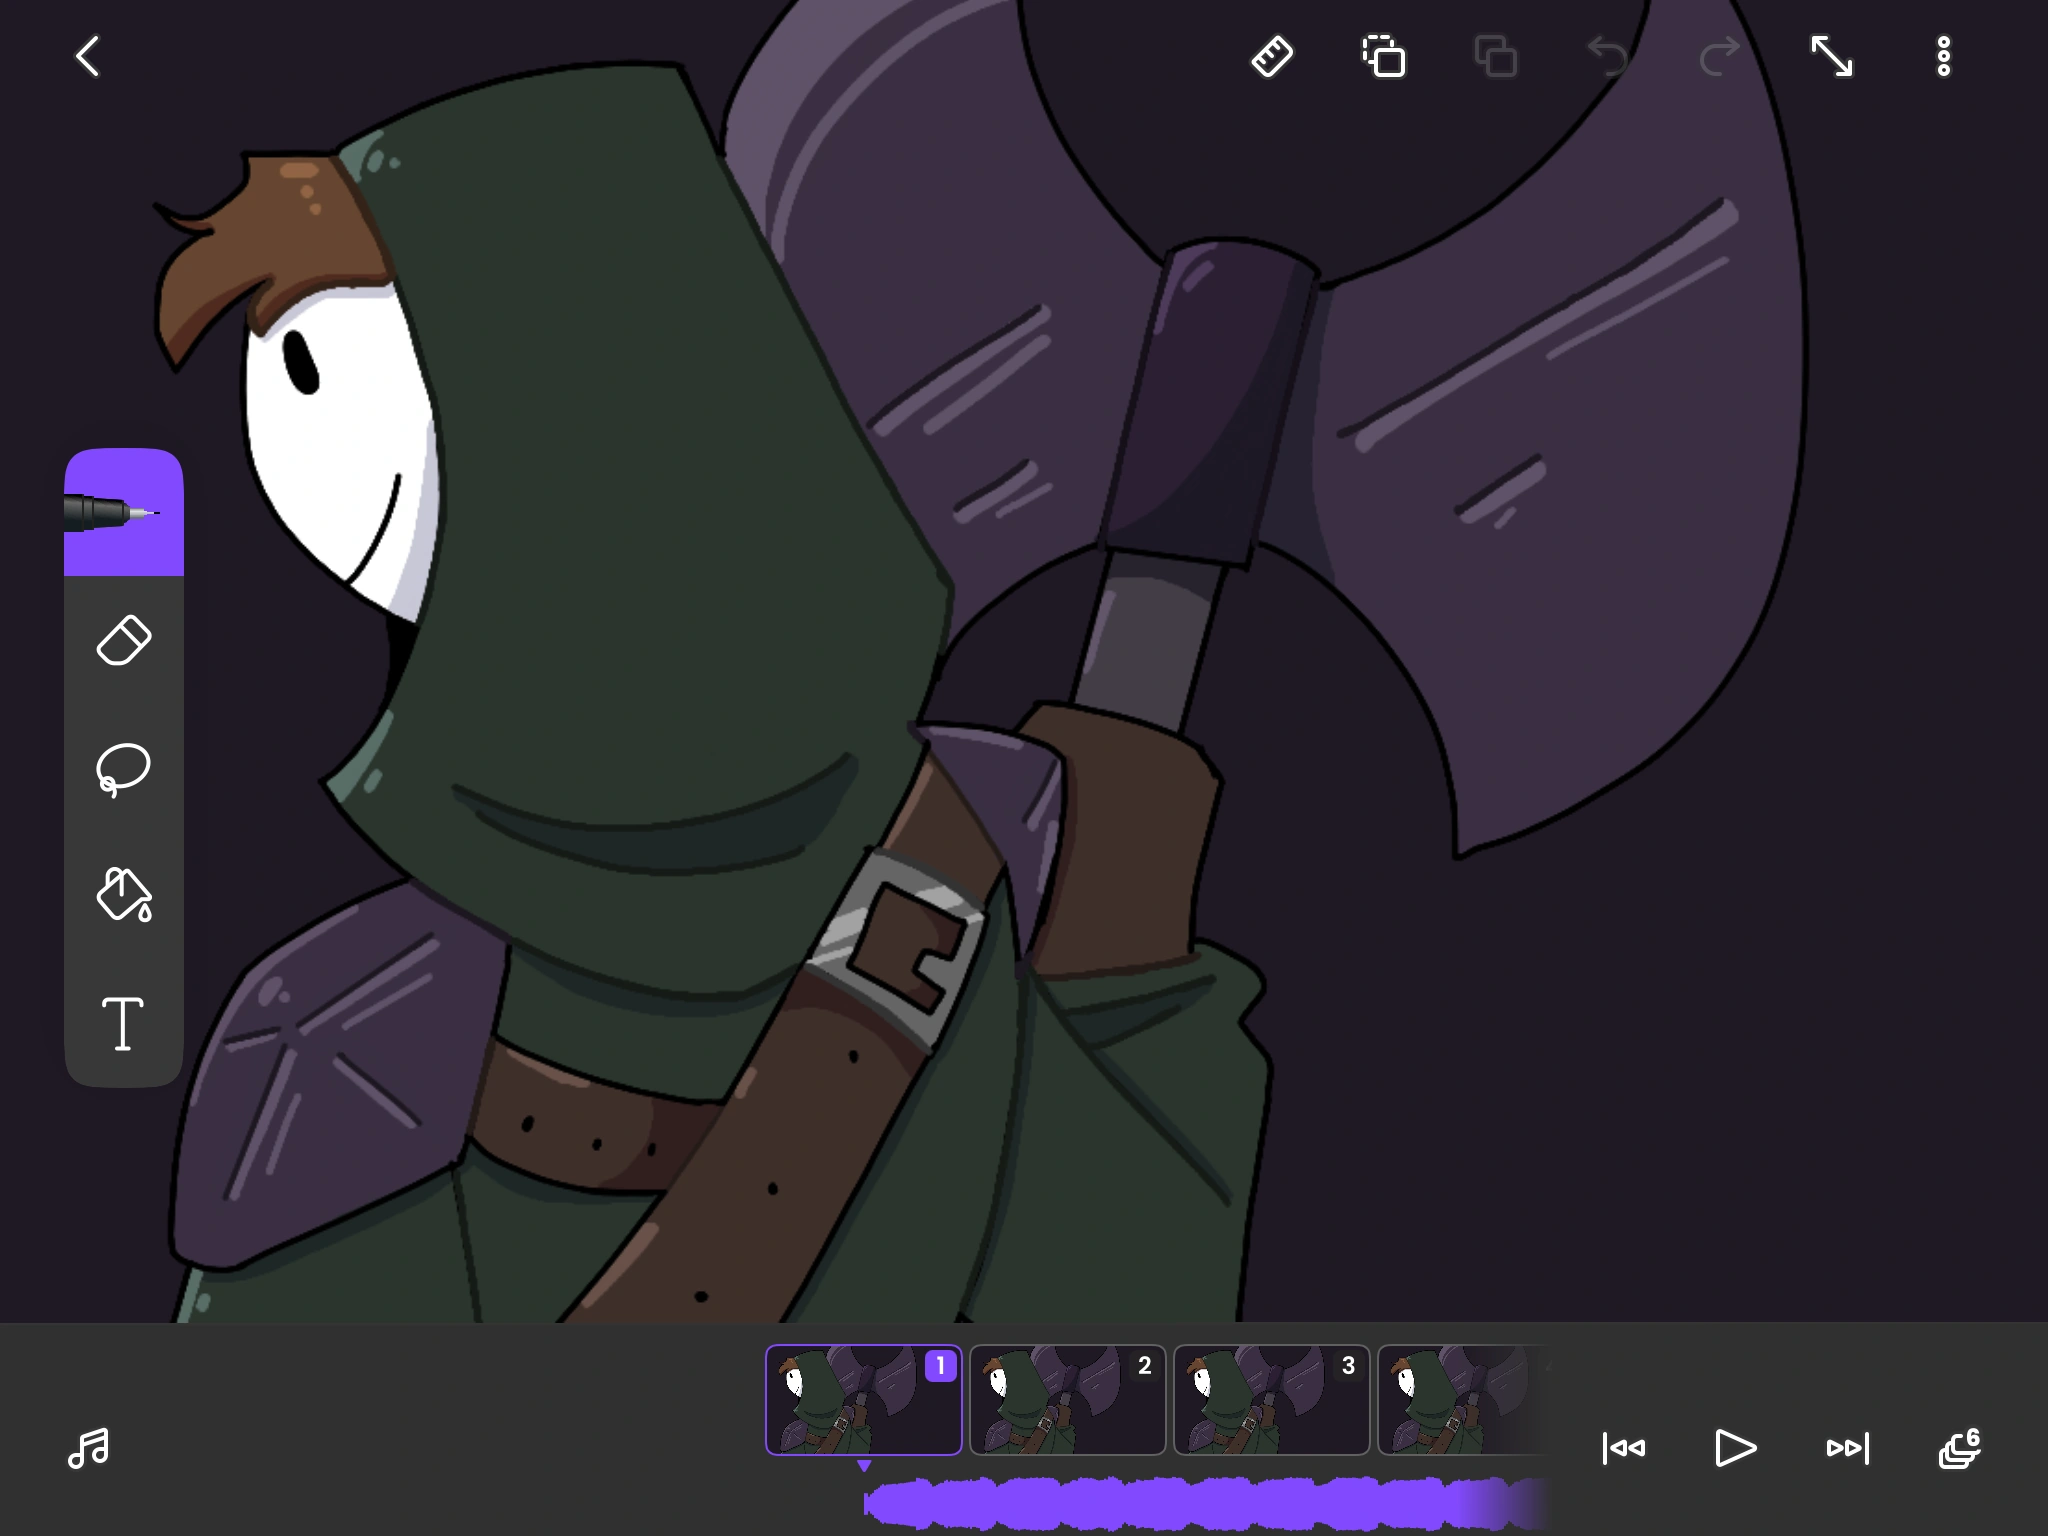
Task: Select the Paint Bucket fill tool
Action: point(123,894)
